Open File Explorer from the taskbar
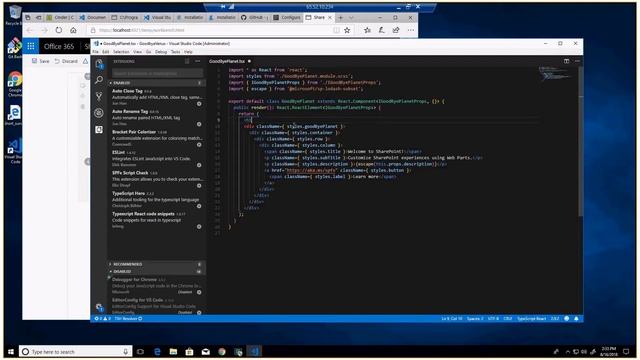The width and height of the screenshot is (640, 360). click(x=173, y=351)
